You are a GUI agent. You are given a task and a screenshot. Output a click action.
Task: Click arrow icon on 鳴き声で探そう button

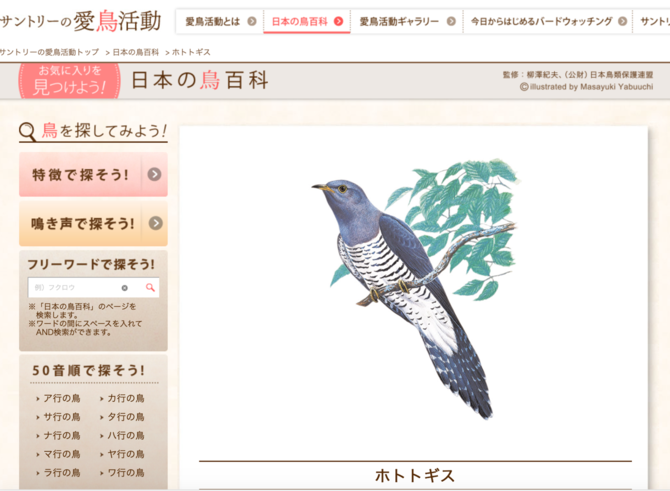pos(156,223)
